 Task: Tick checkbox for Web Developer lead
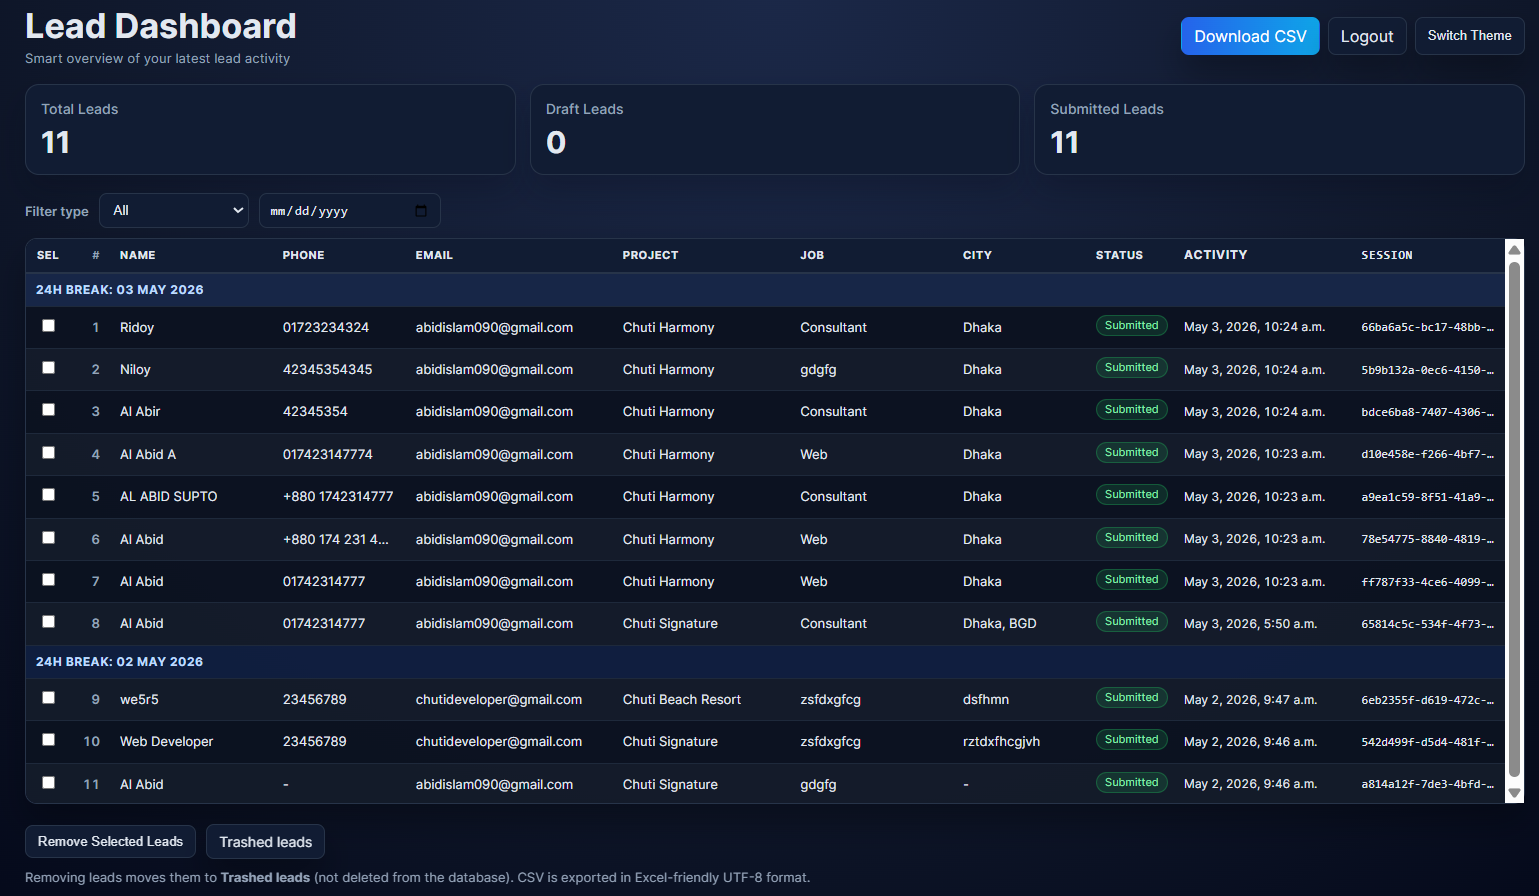(48, 740)
